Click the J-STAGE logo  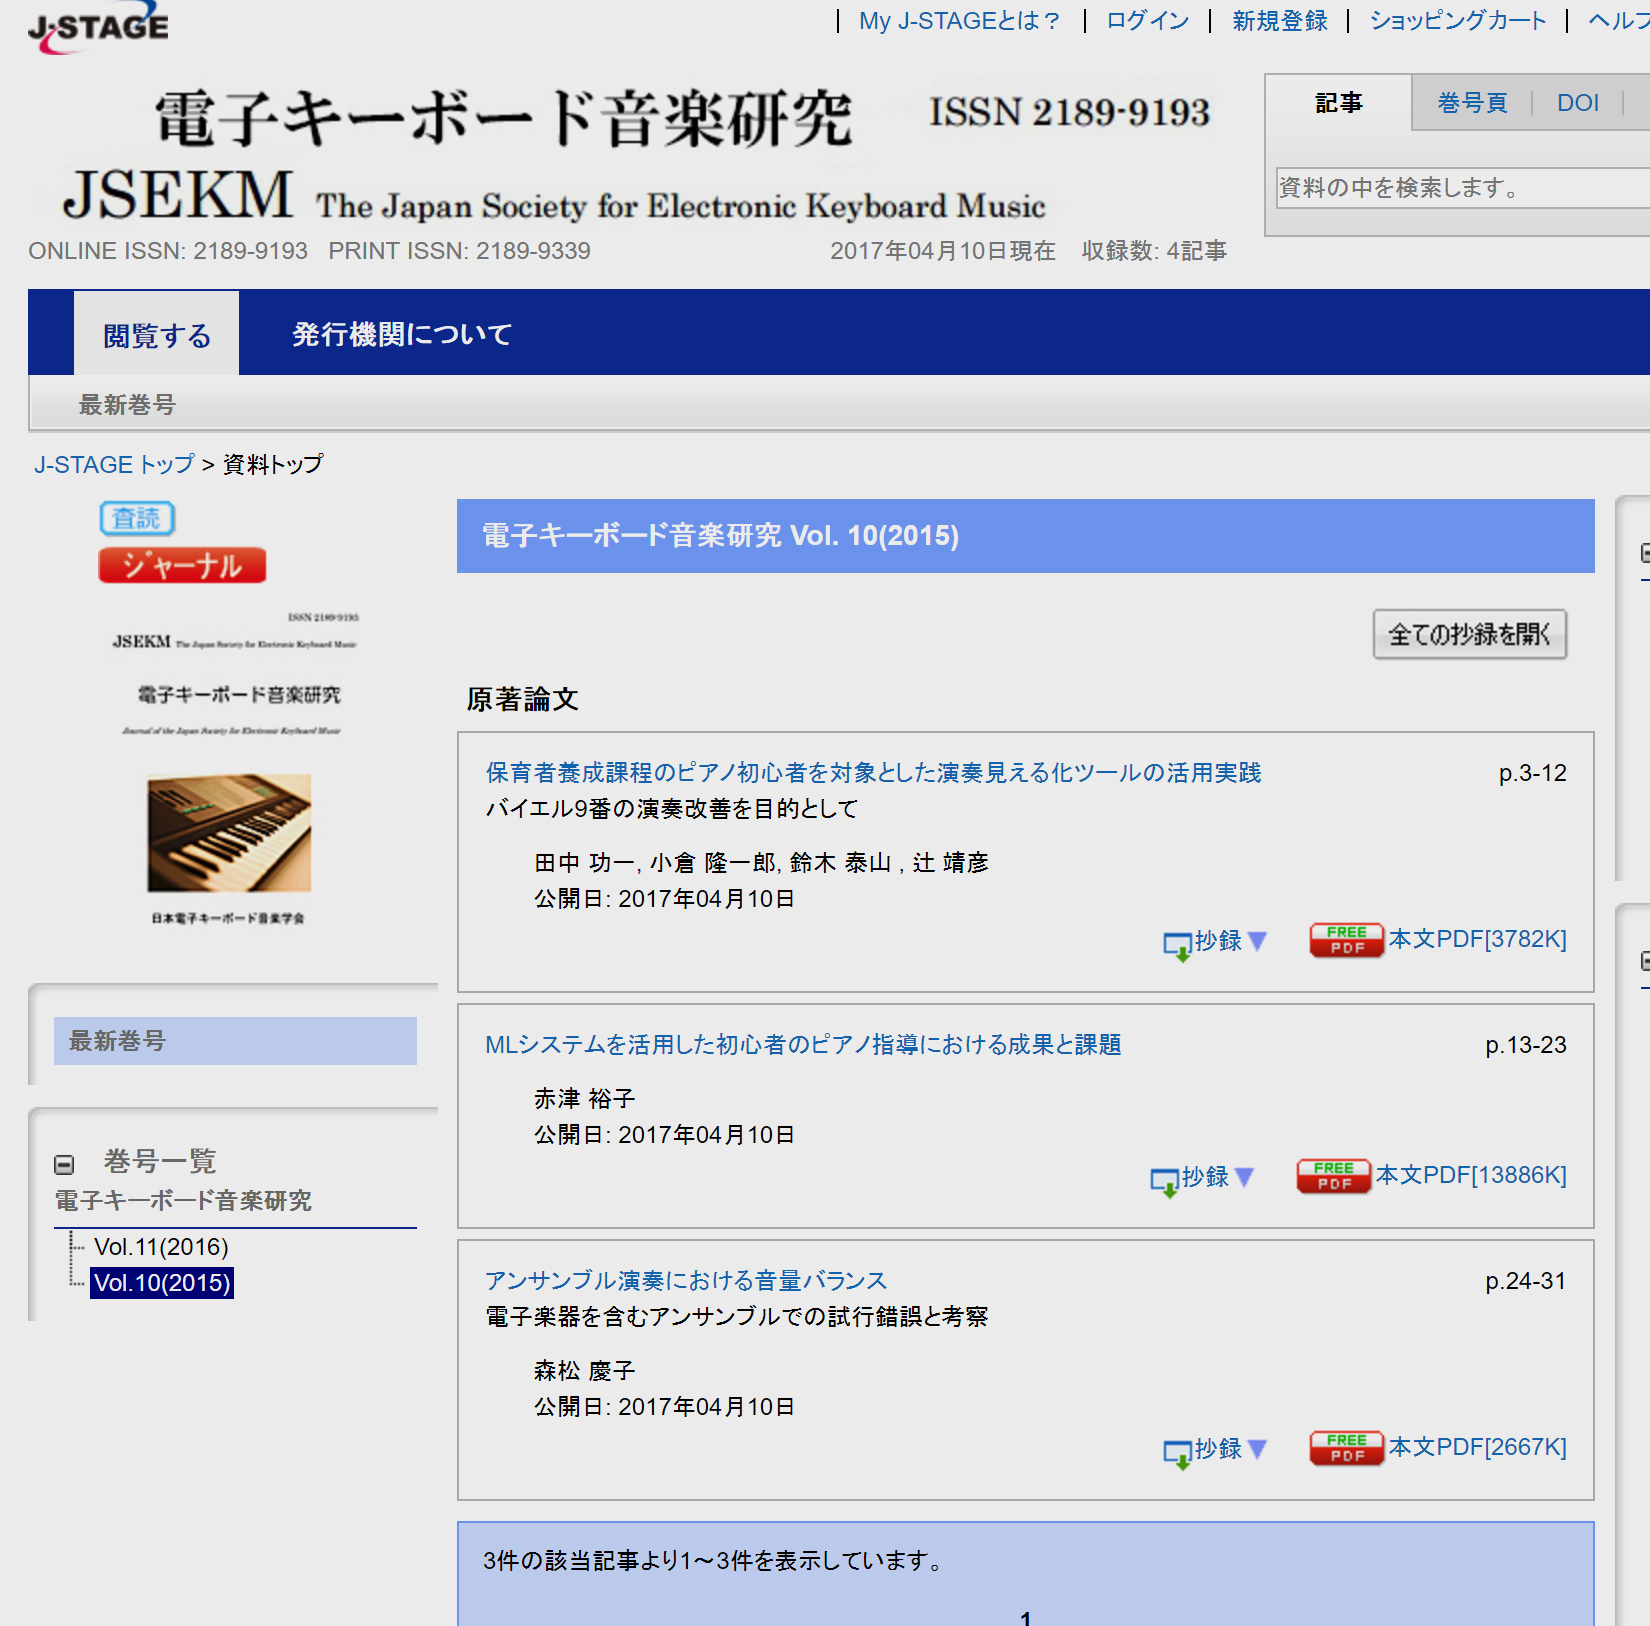[98, 27]
